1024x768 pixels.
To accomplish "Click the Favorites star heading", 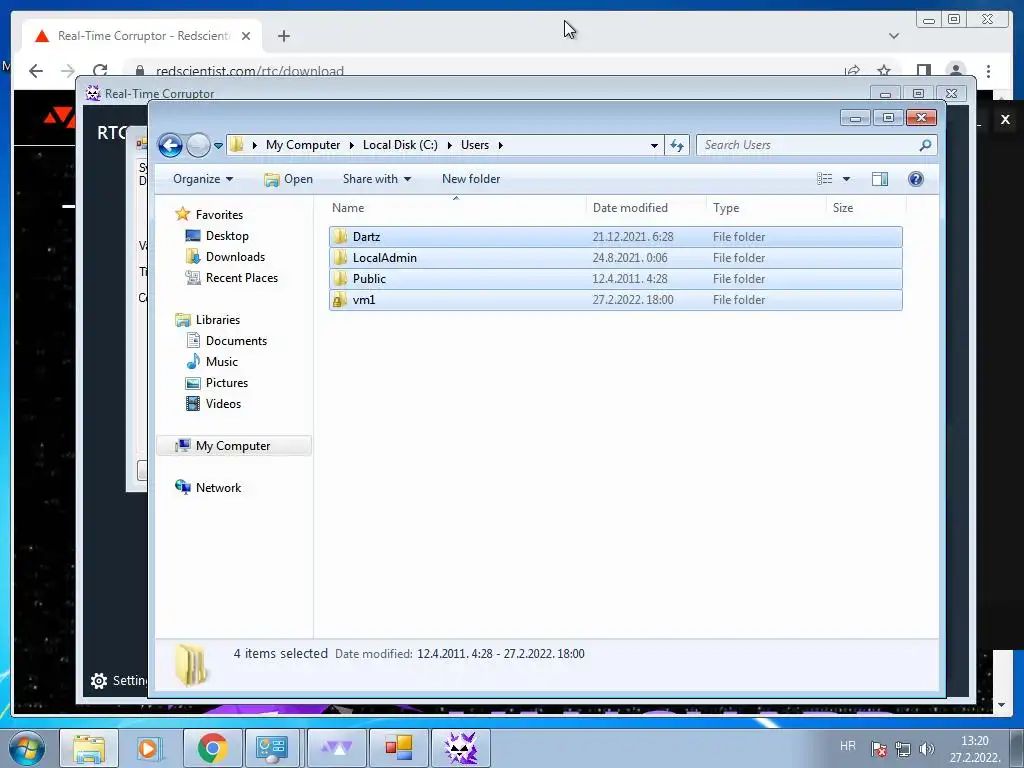I will point(209,214).
